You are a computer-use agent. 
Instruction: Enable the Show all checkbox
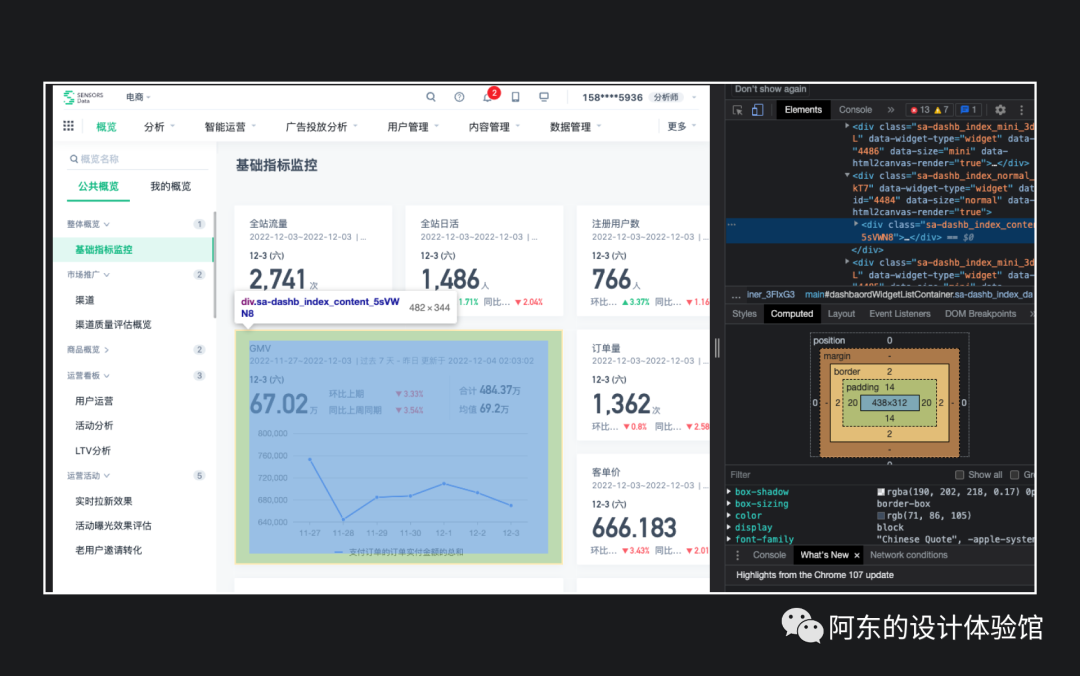959,475
